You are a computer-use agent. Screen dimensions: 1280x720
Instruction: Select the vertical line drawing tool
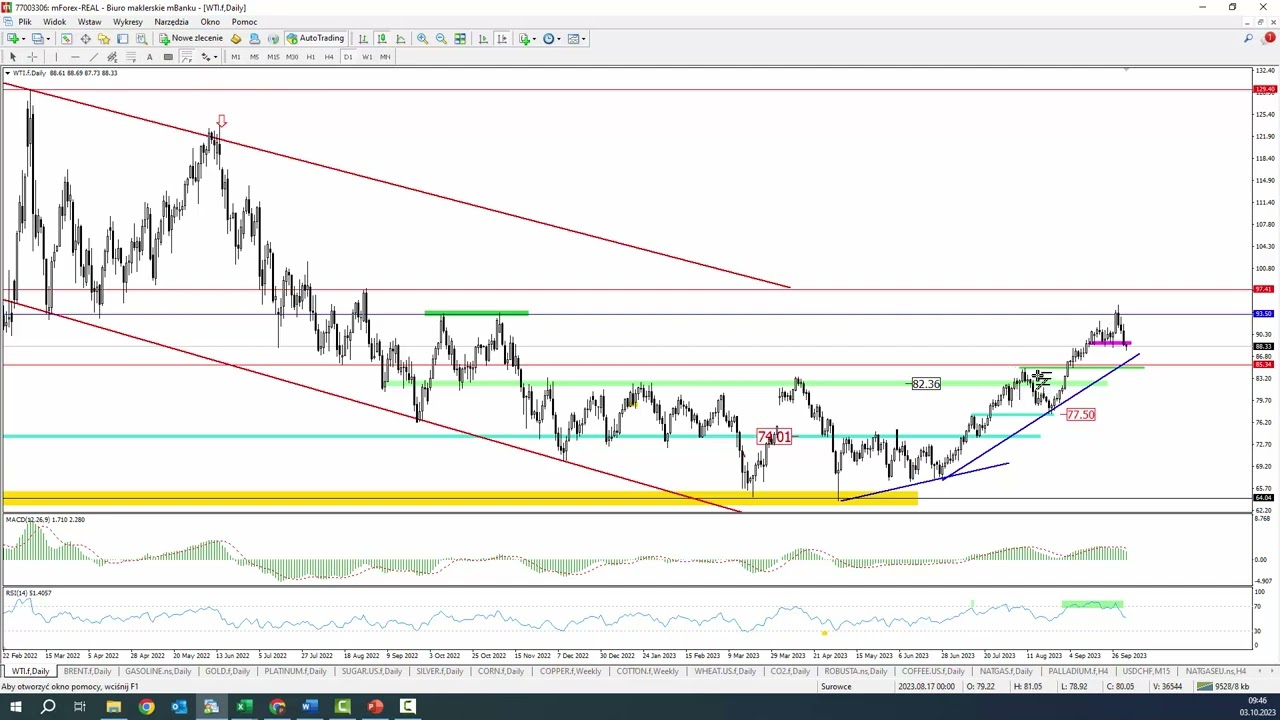coord(56,57)
